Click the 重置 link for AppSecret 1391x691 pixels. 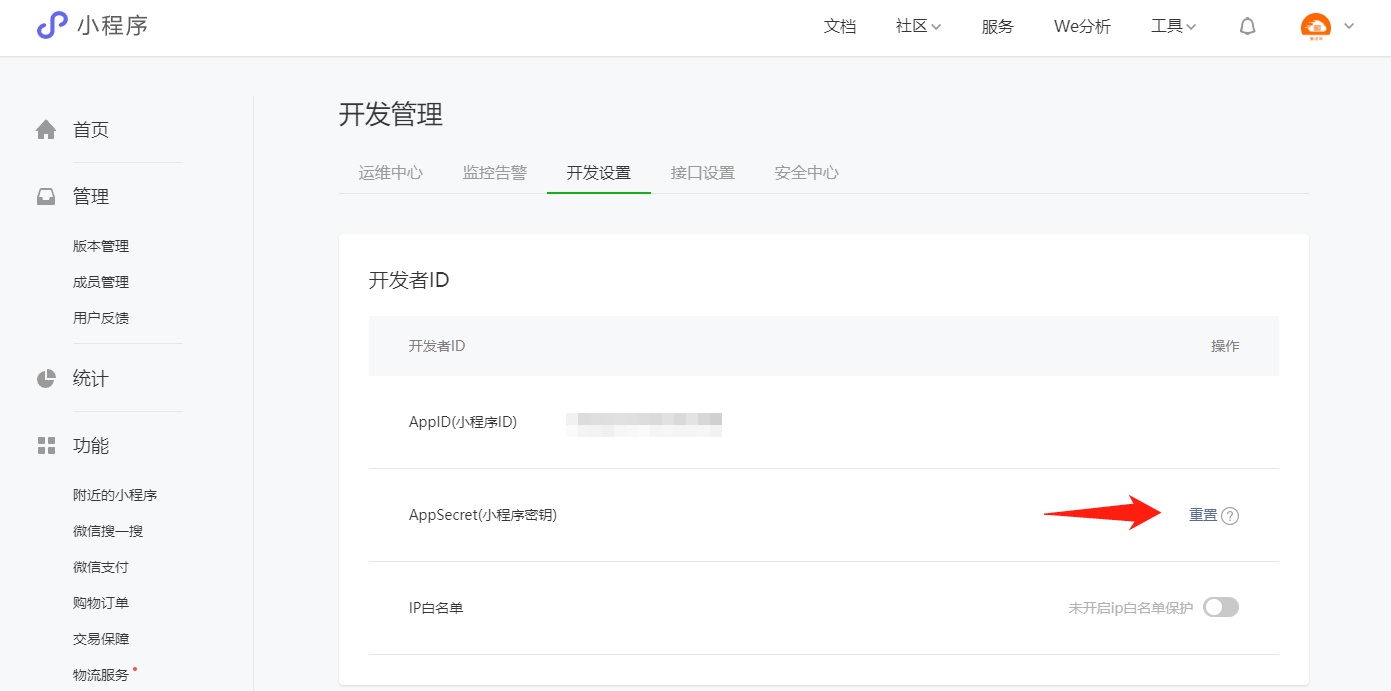tap(1203, 515)
